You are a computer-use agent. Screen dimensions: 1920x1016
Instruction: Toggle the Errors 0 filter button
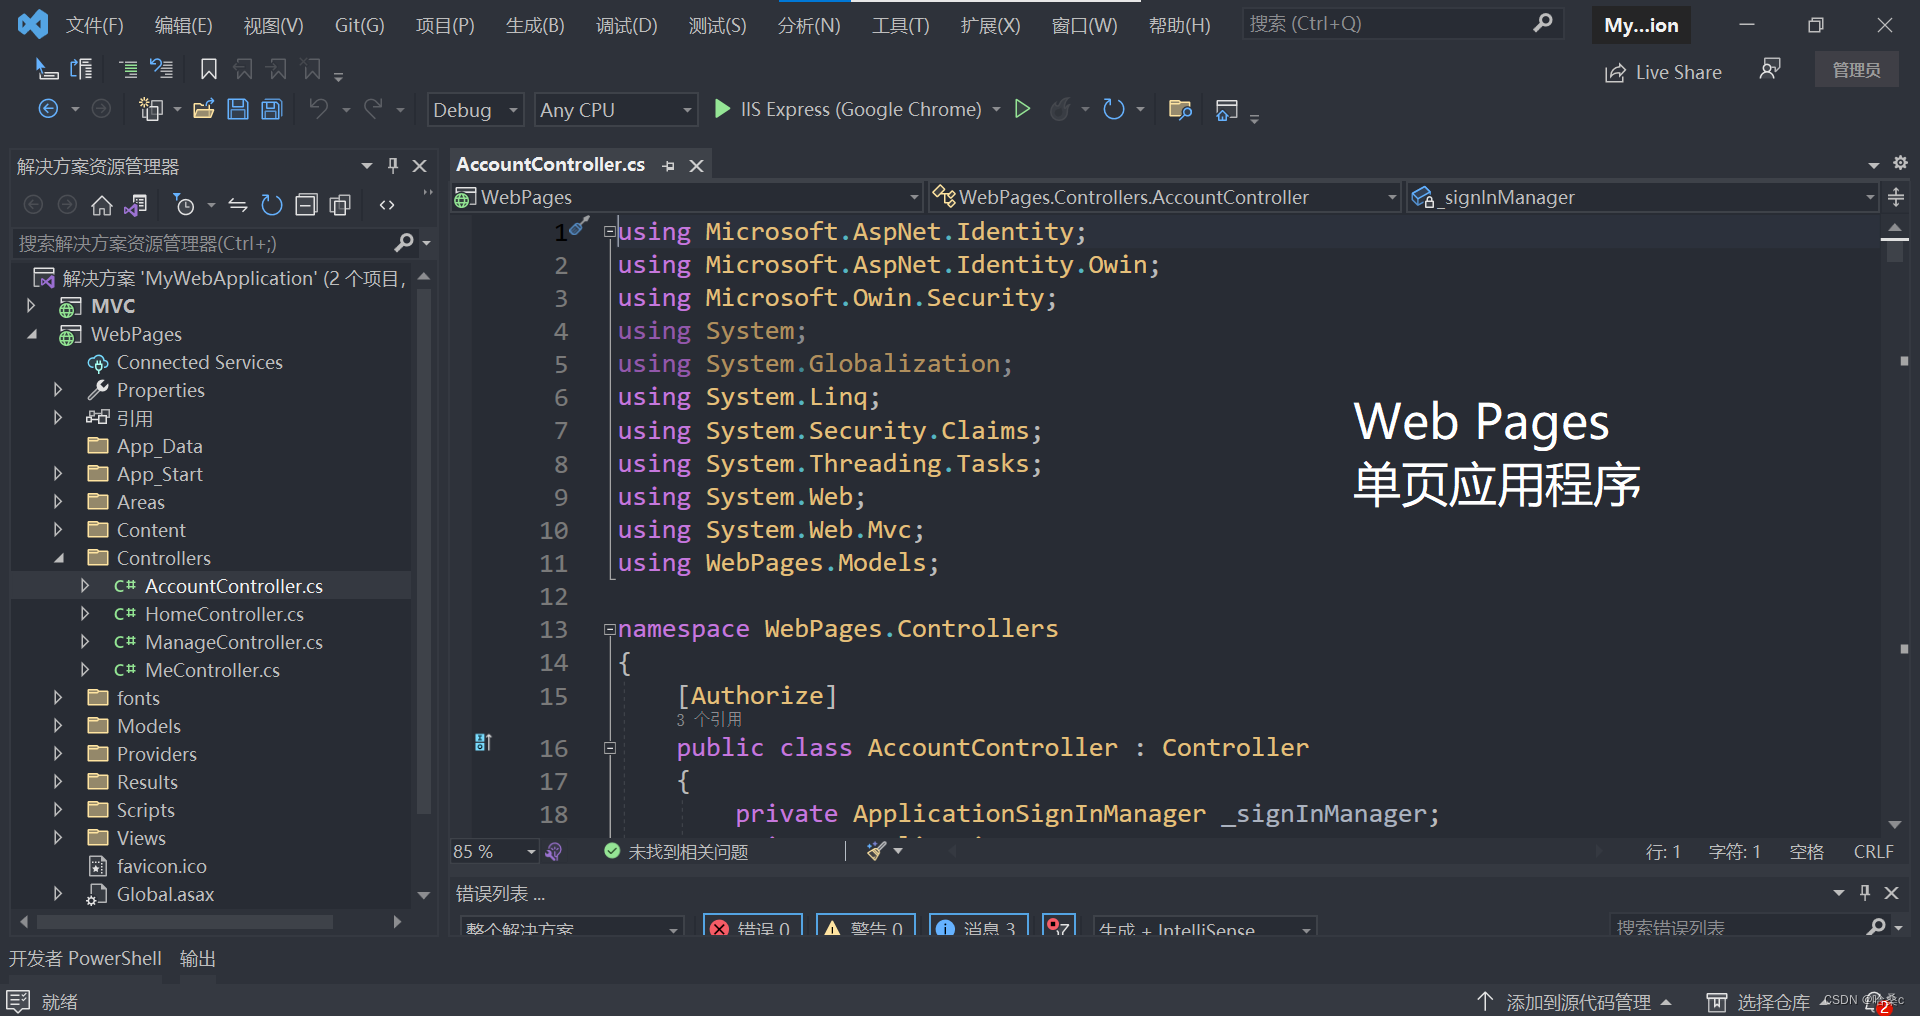click(752, 927)
